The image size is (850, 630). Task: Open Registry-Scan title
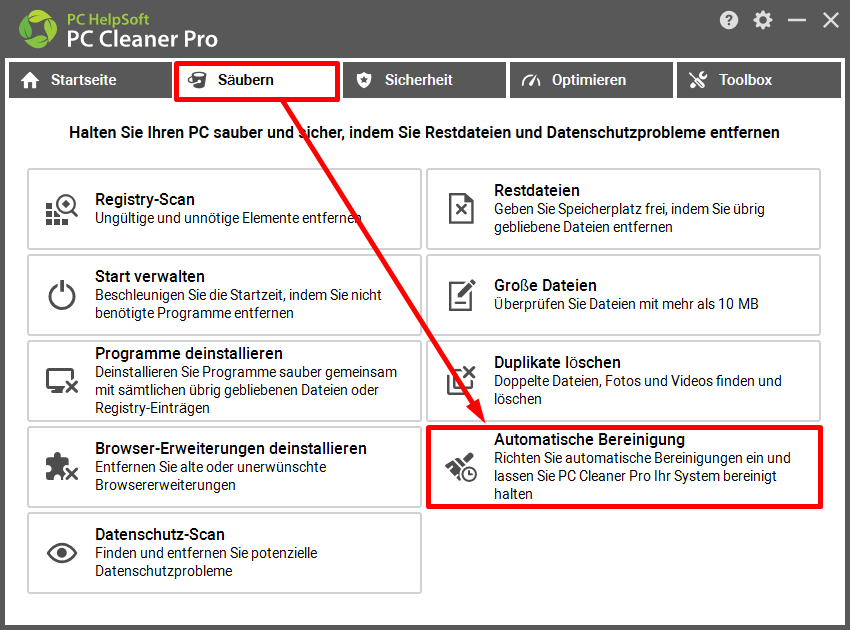(x=145, y=200)
